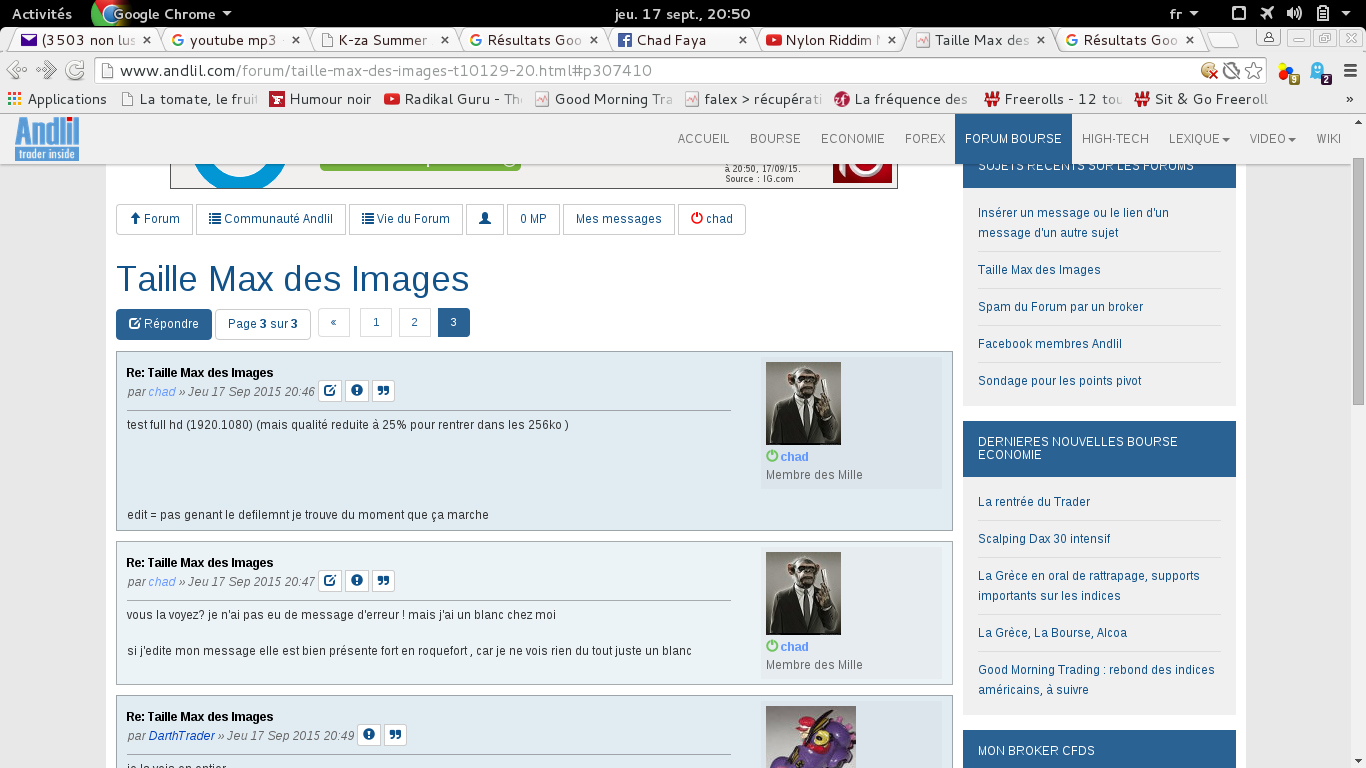Go to previous page with the « button
The height and width of the screenshot is (768, 1366).
[x=334, y=322]
